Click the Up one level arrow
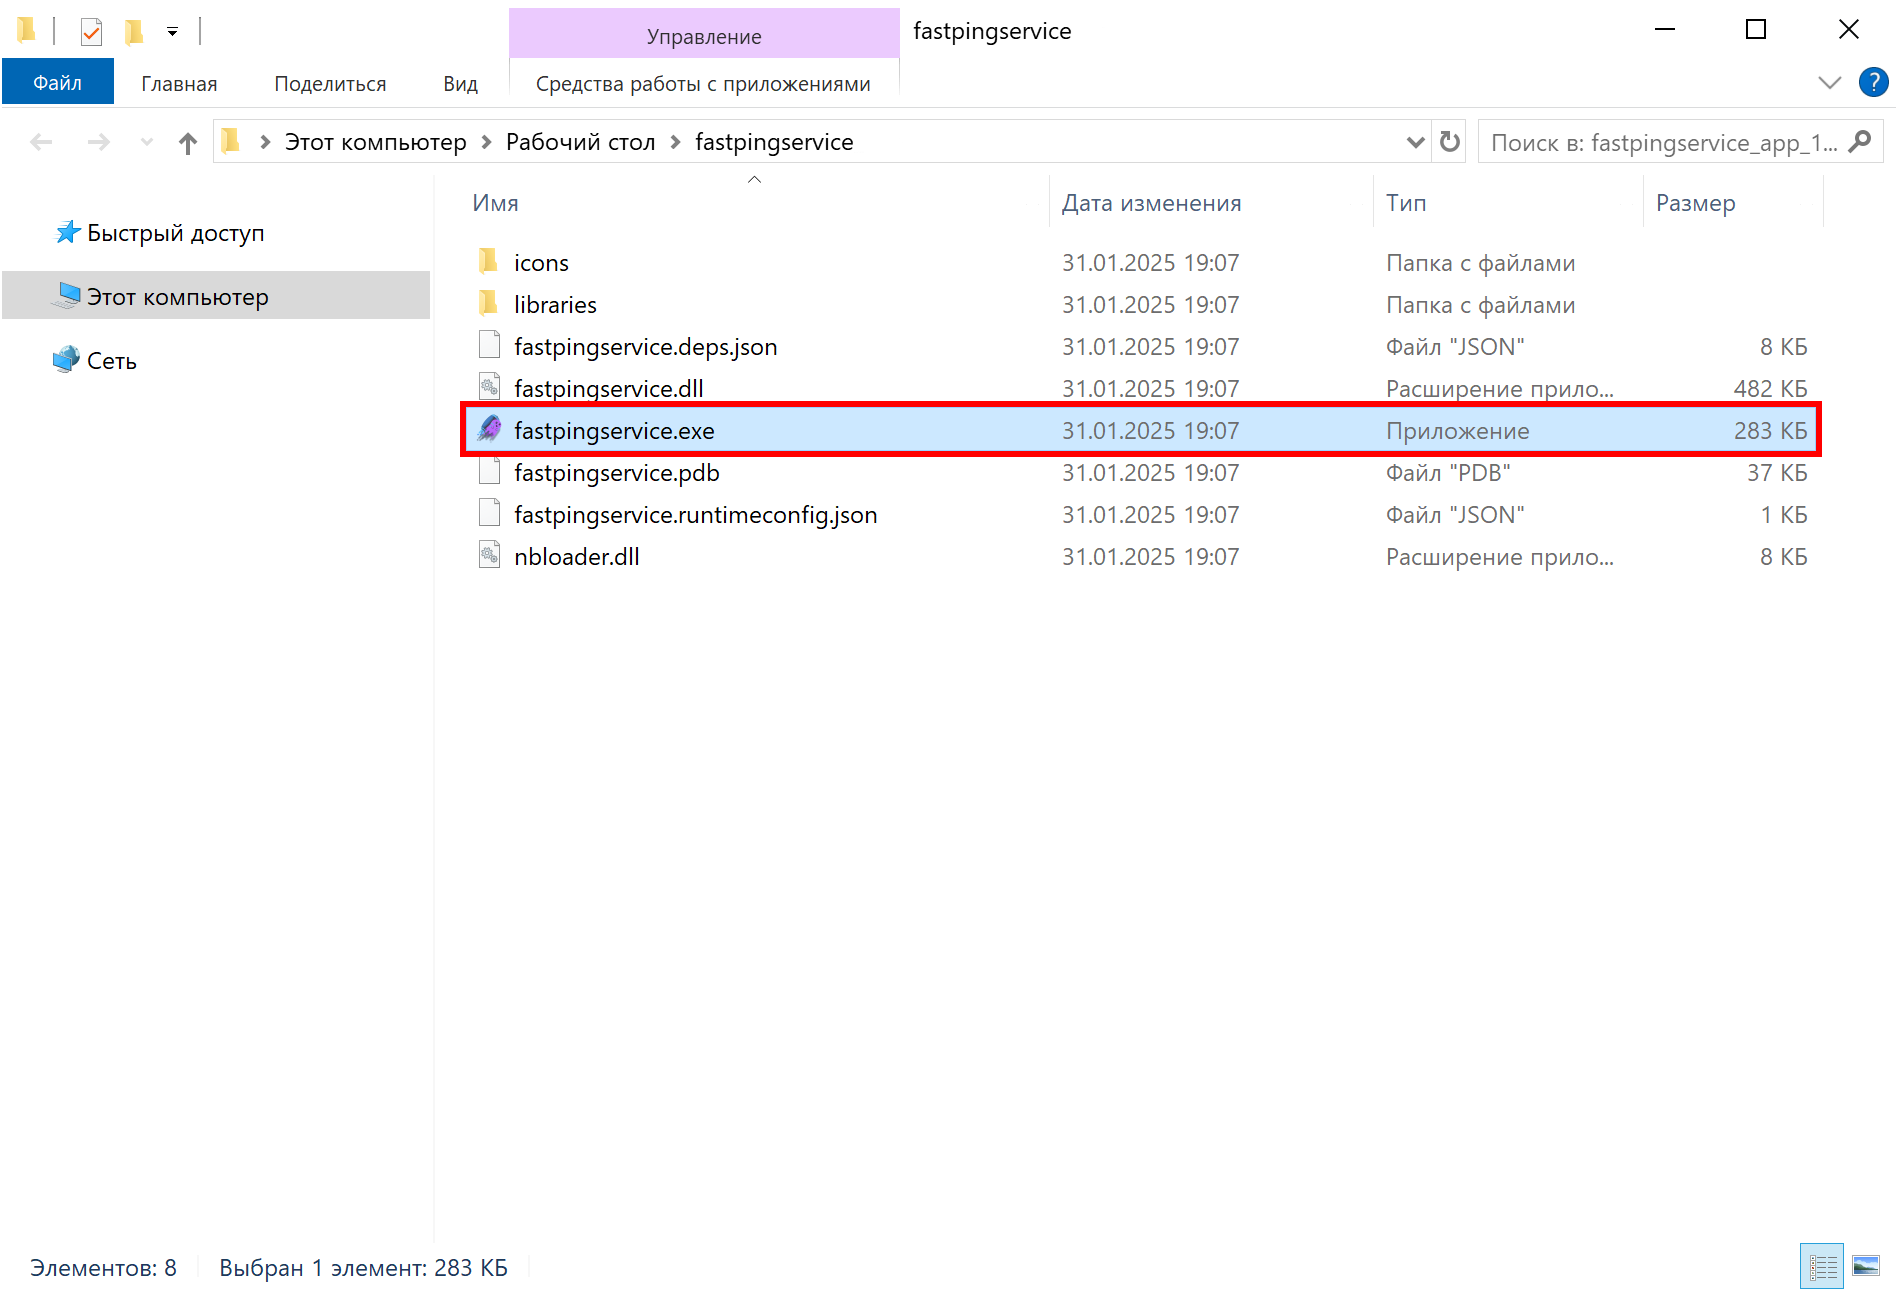The width and height of the screenshot is (1898, 1291). 187,143
